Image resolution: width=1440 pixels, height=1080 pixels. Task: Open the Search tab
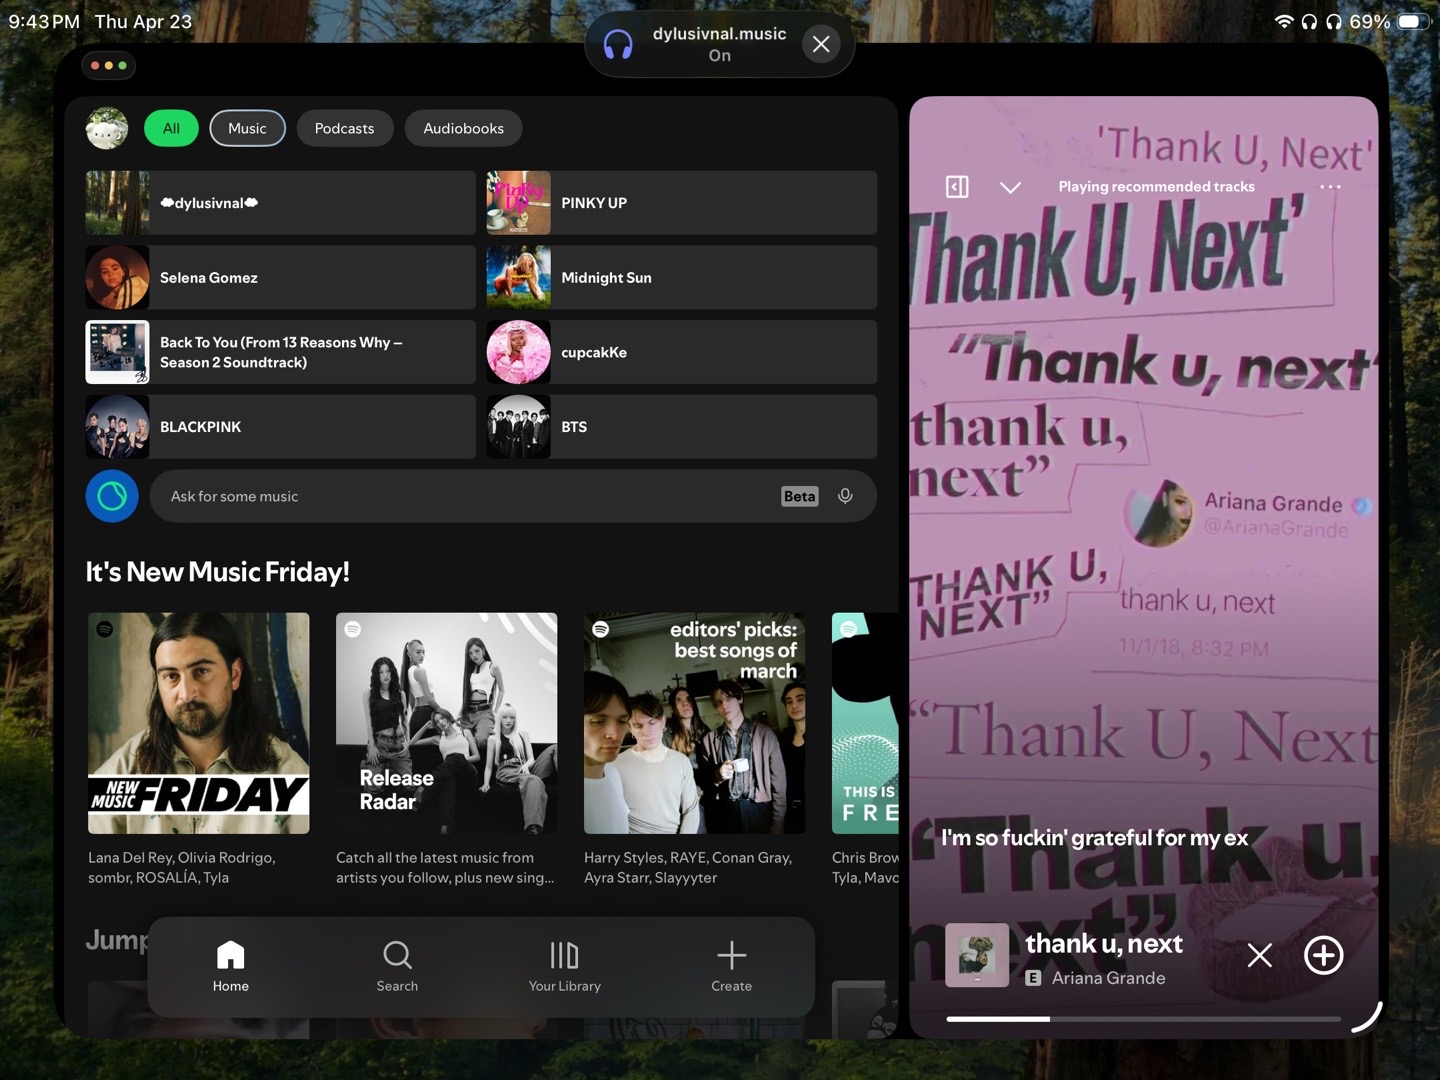coord(397,966)
